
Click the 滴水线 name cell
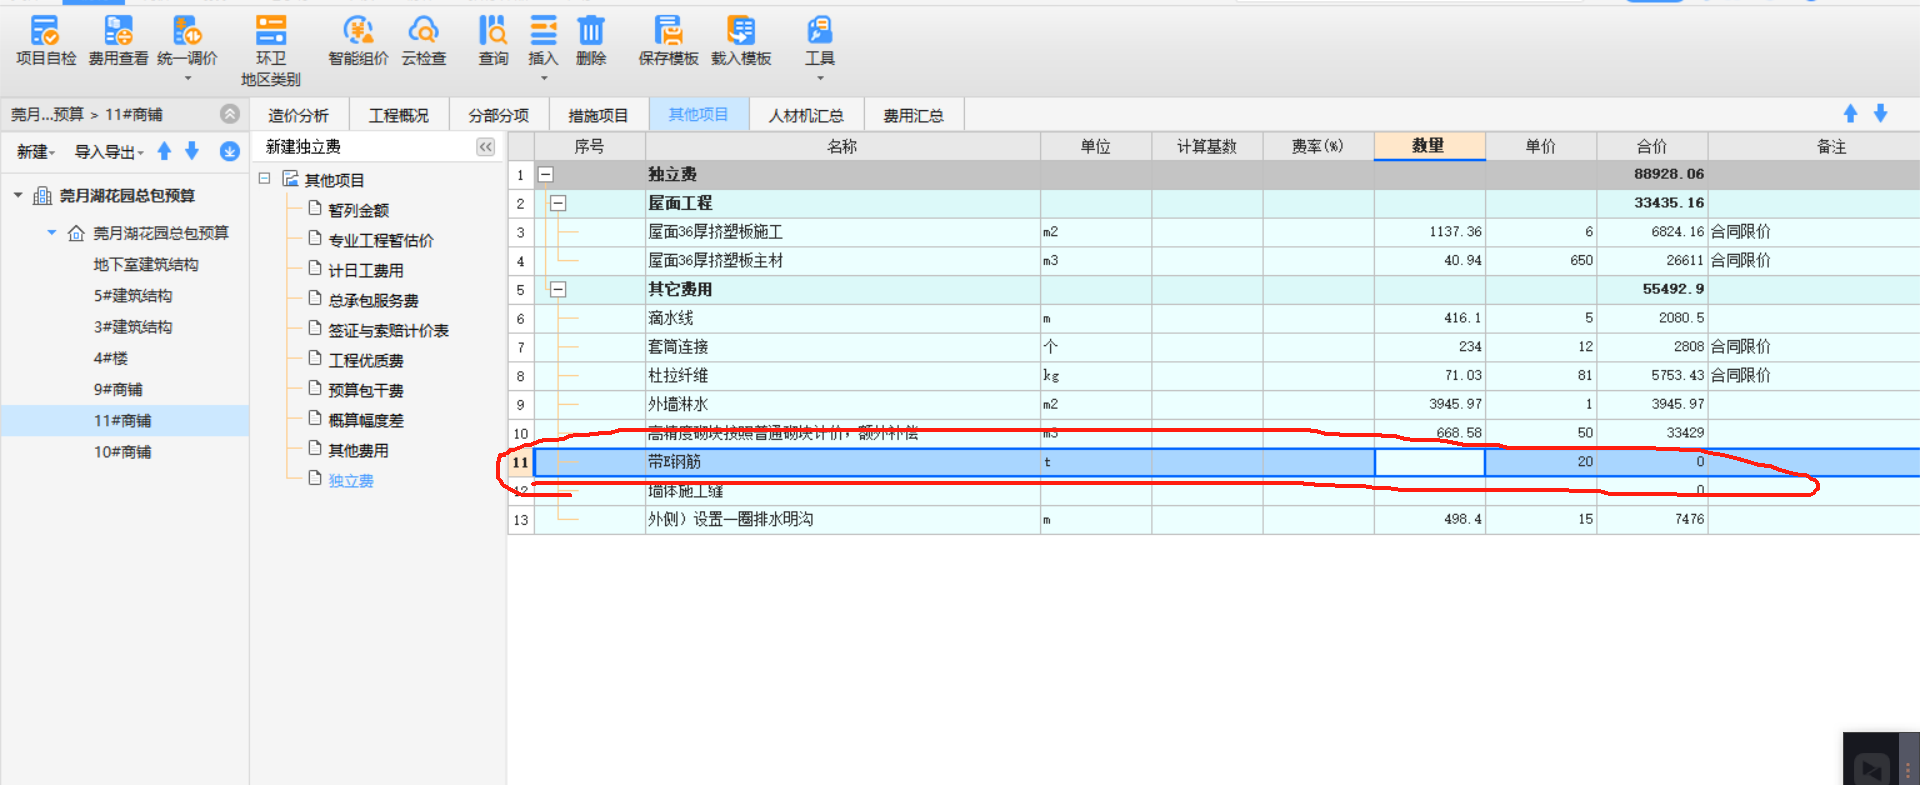843,318
